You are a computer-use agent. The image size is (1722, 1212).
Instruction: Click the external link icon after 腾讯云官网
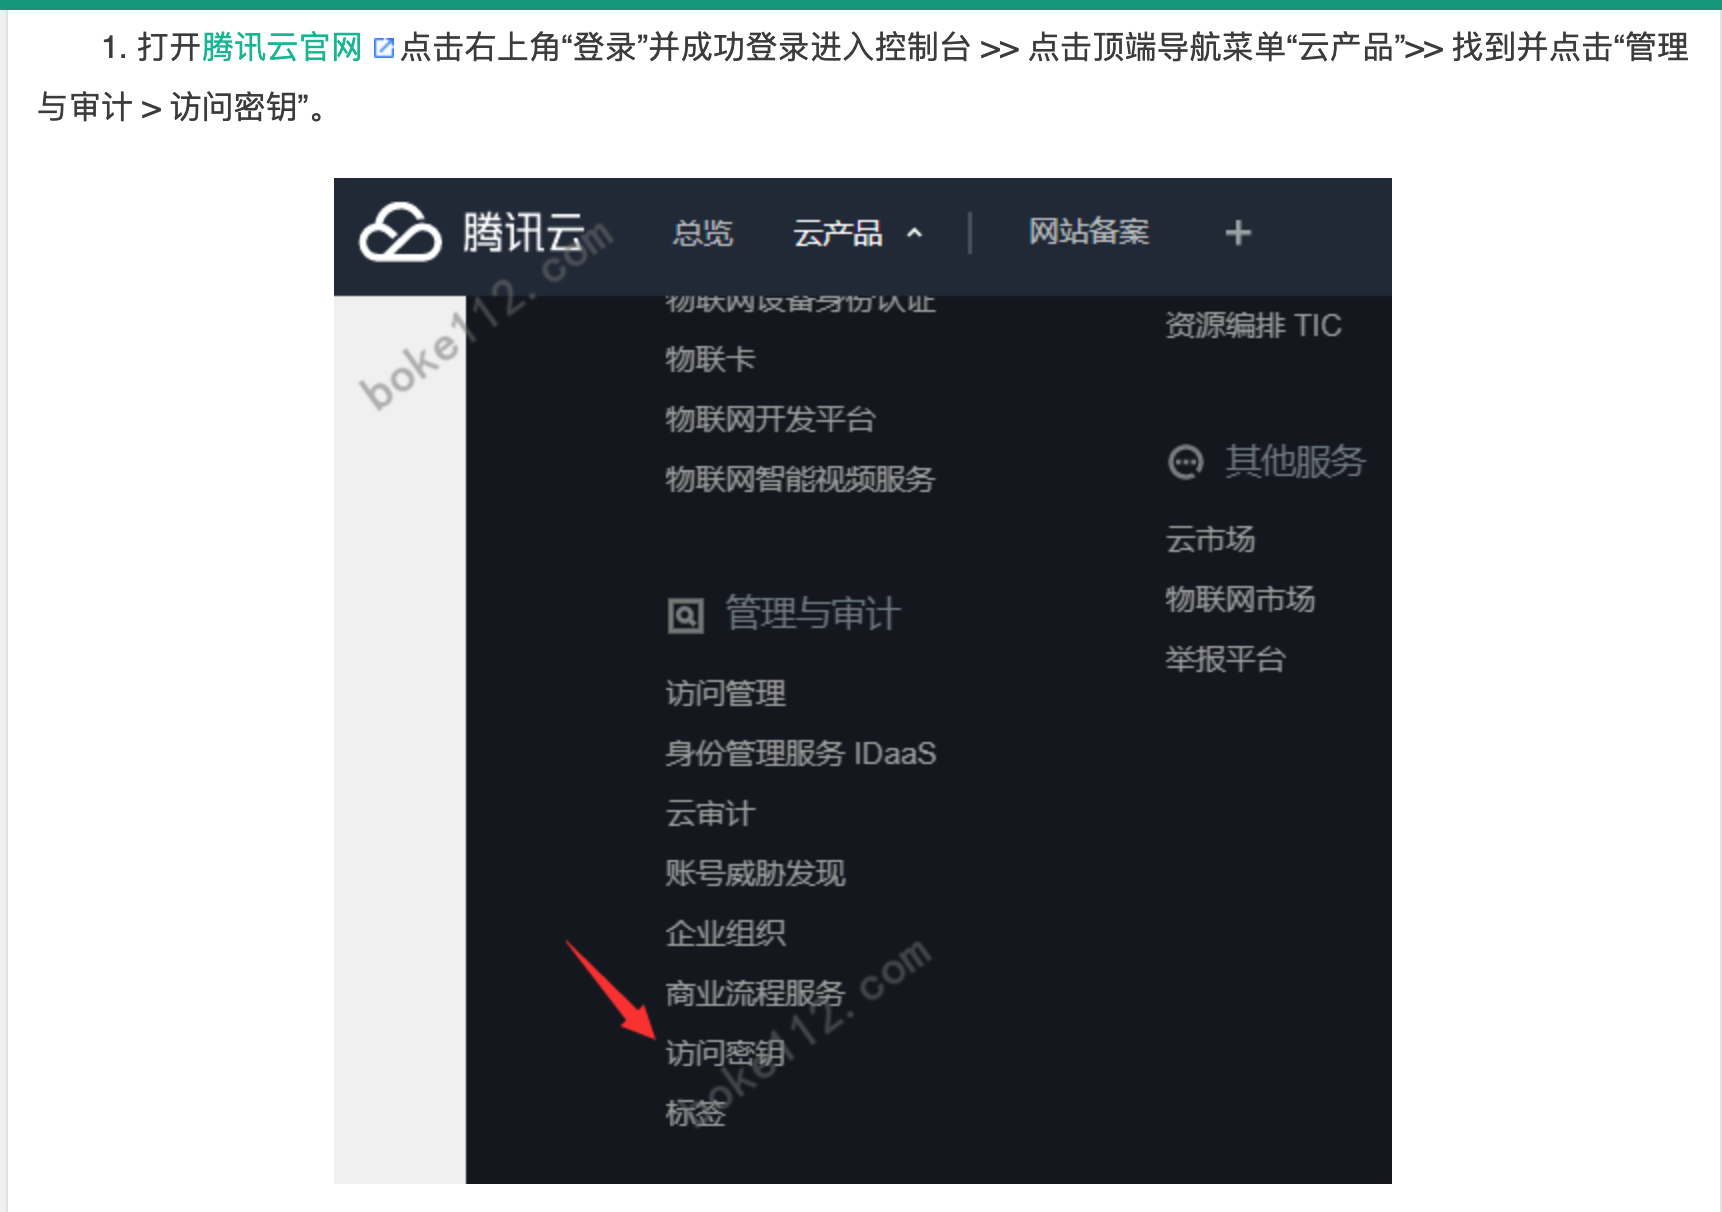(383, 48)
